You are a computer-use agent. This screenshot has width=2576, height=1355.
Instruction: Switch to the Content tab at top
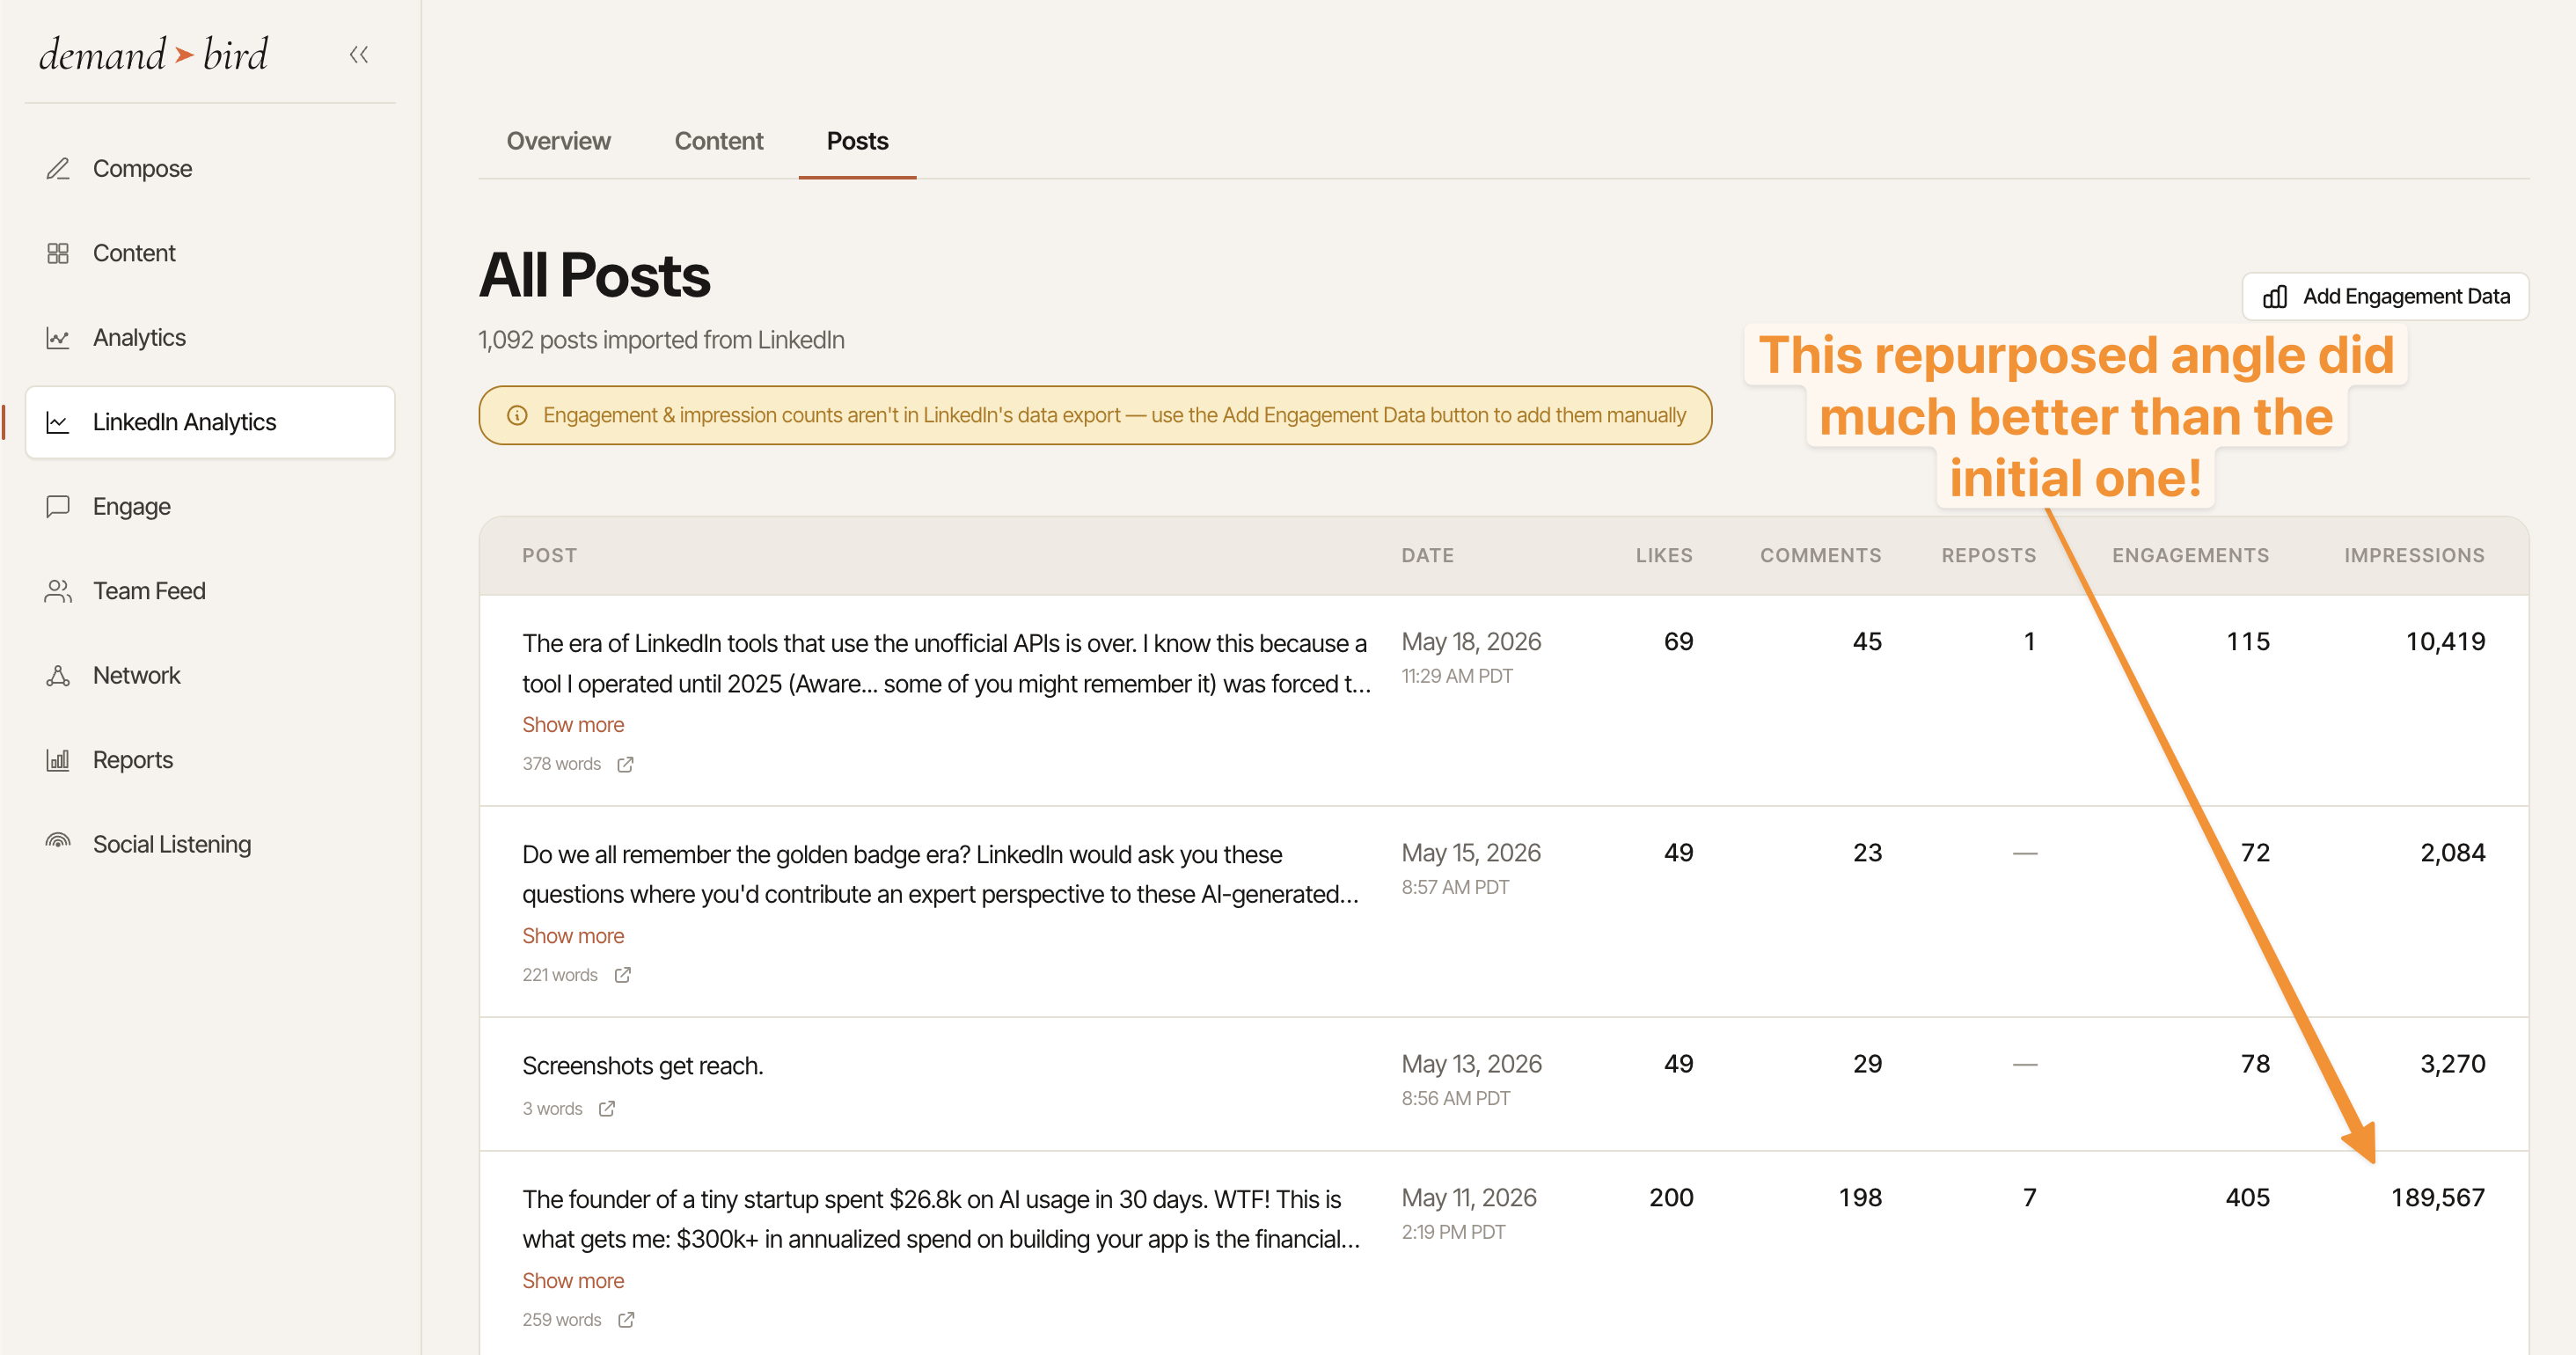click(718, 141)
